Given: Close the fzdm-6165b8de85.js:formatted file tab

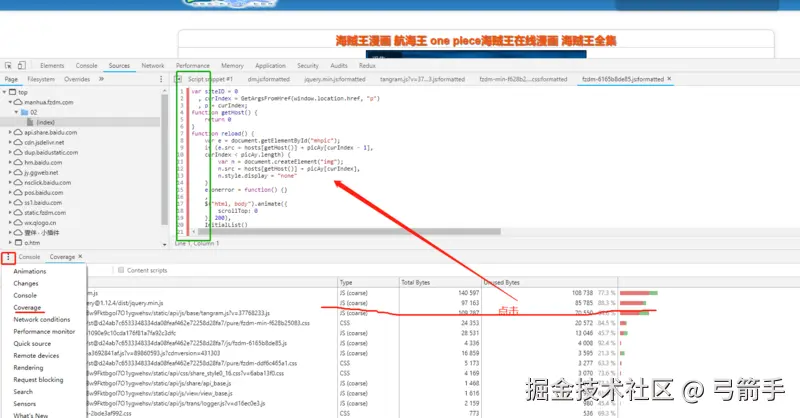Looking at the screenshot, I should 669,79.
